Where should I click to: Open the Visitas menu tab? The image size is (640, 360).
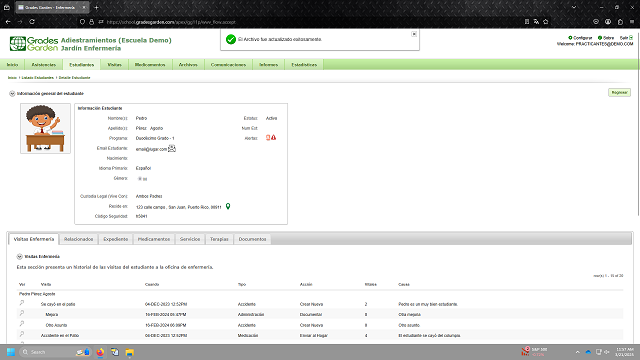(114, 64)
